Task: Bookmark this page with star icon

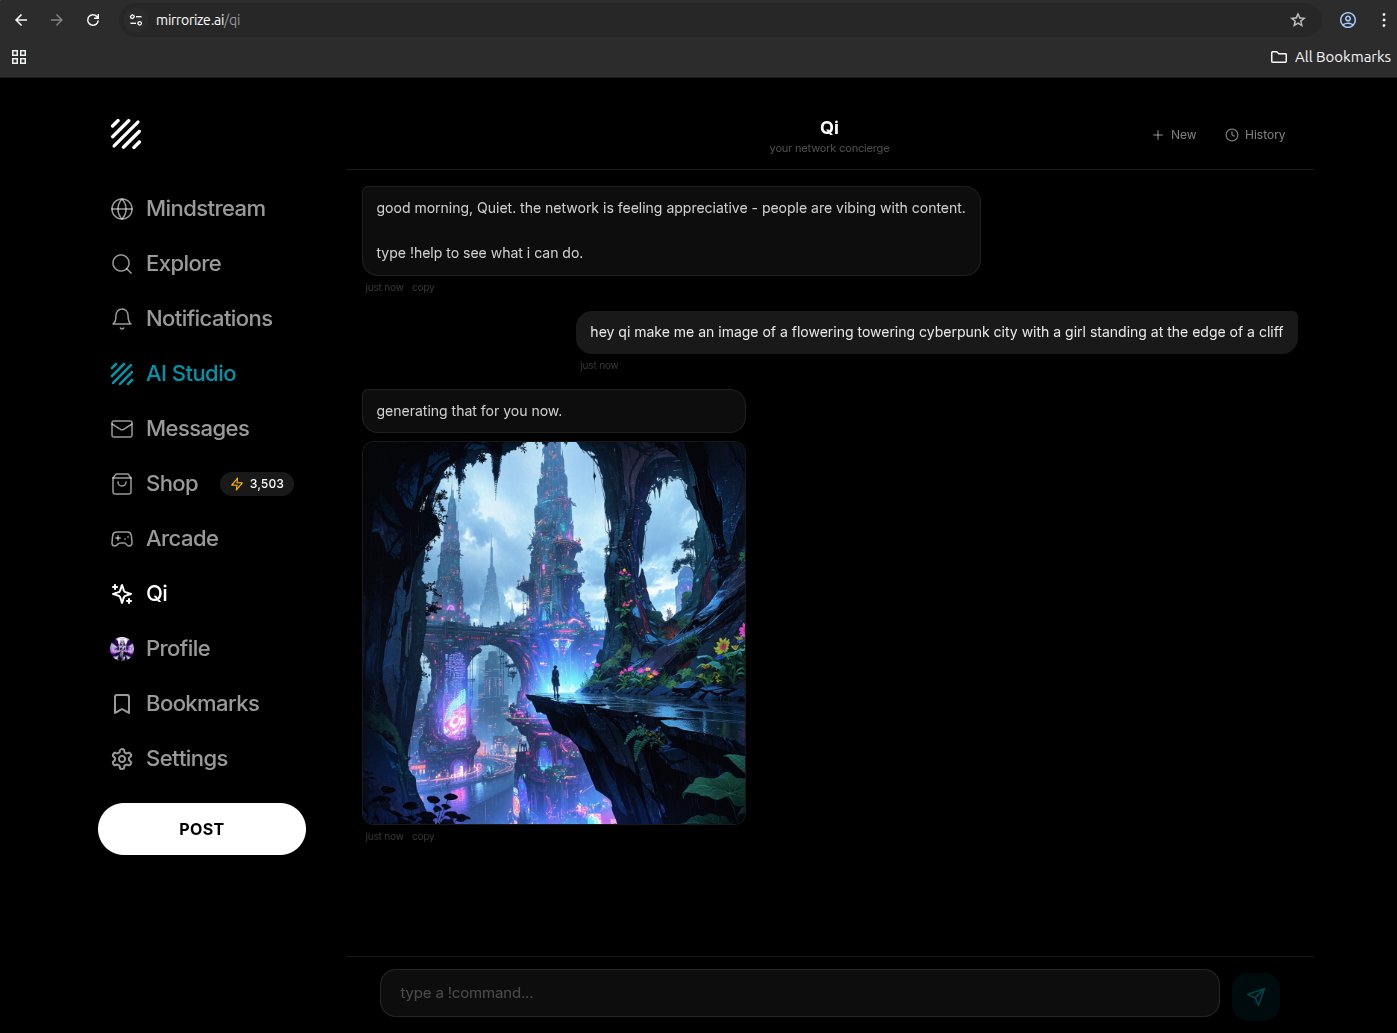Action: tap(1298, 20)
